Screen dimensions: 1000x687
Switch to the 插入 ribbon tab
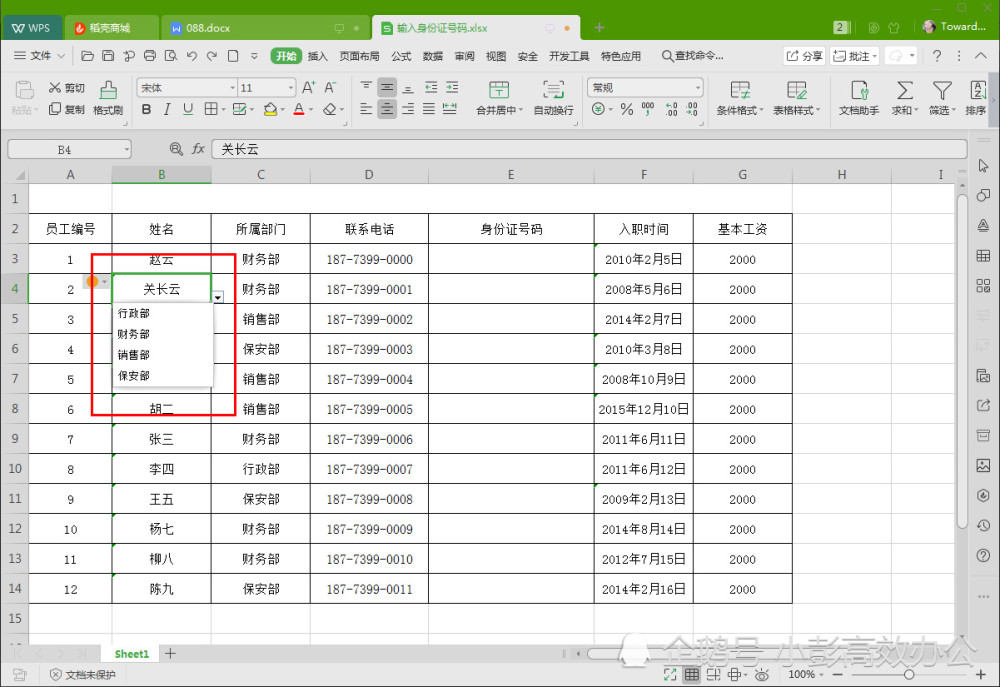318,56
